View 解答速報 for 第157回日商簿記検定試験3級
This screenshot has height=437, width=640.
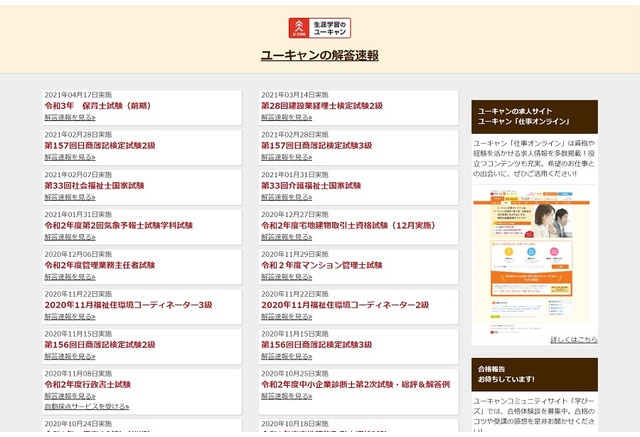coord(287,157)
